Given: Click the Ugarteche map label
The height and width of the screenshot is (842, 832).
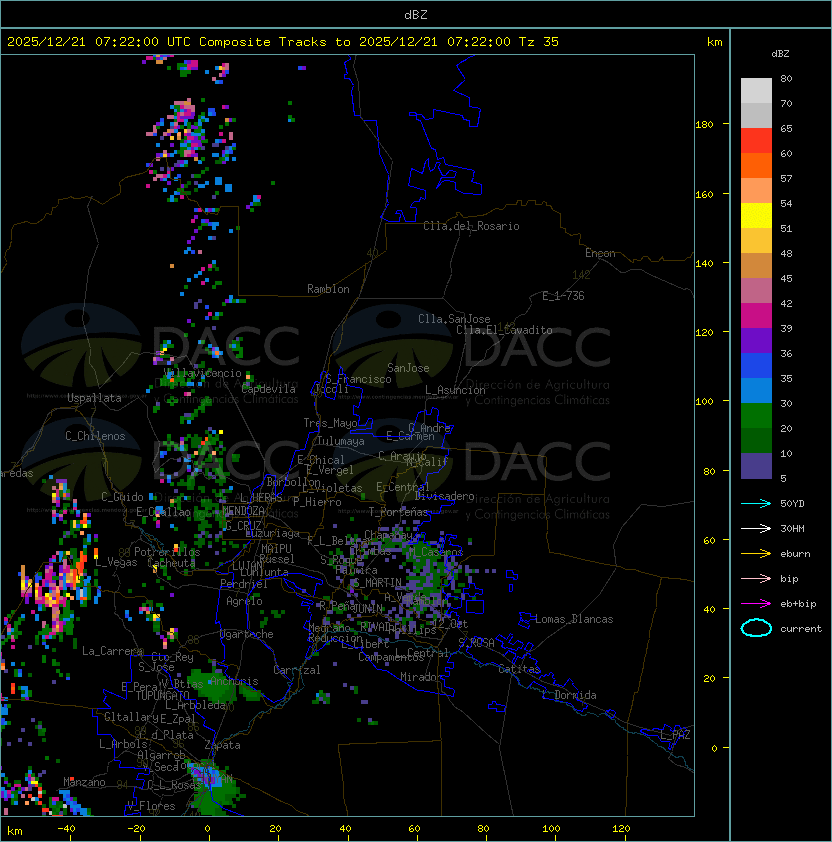Looking at the screenshot, I should [247, 634].
